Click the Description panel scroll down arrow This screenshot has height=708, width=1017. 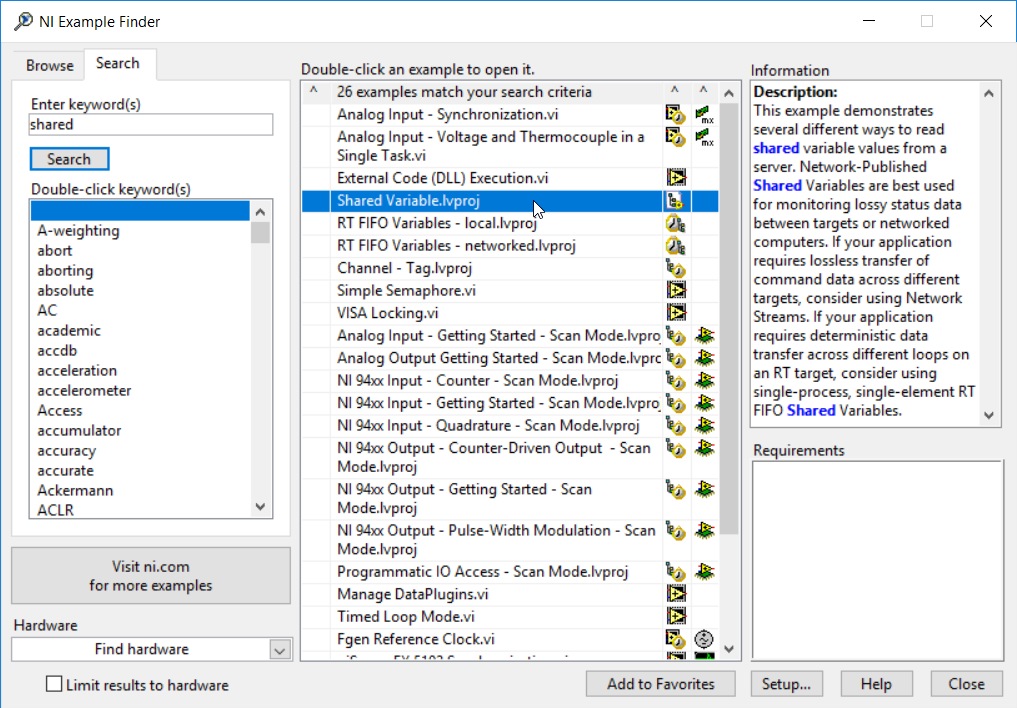988,416
